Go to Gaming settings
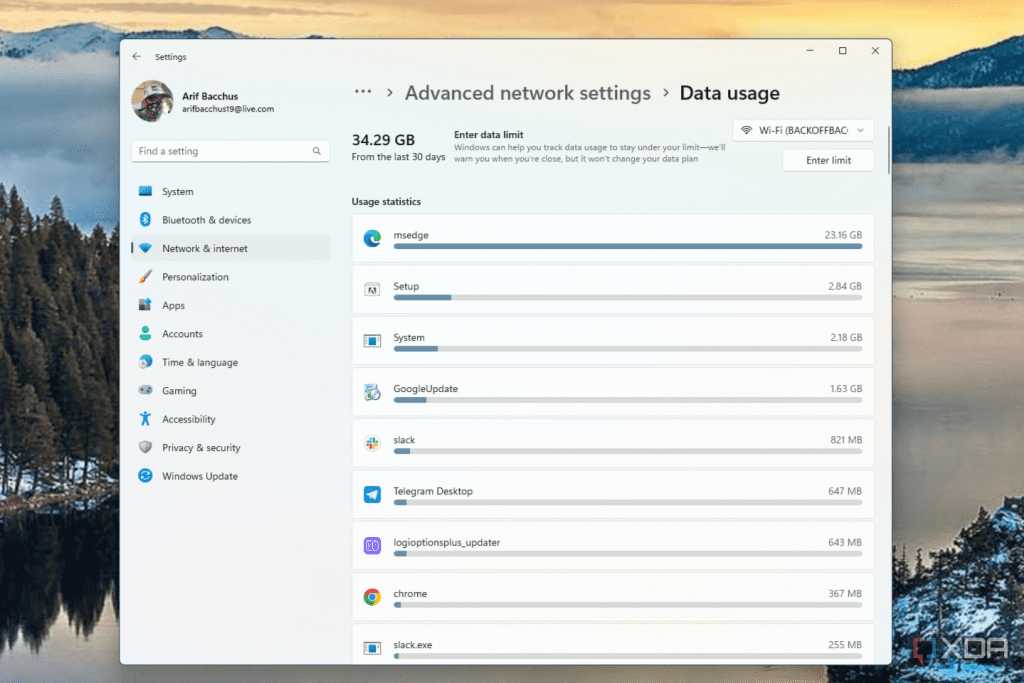Image resolution: width=1024 pixels, height=683 pixels. [231, 390]
